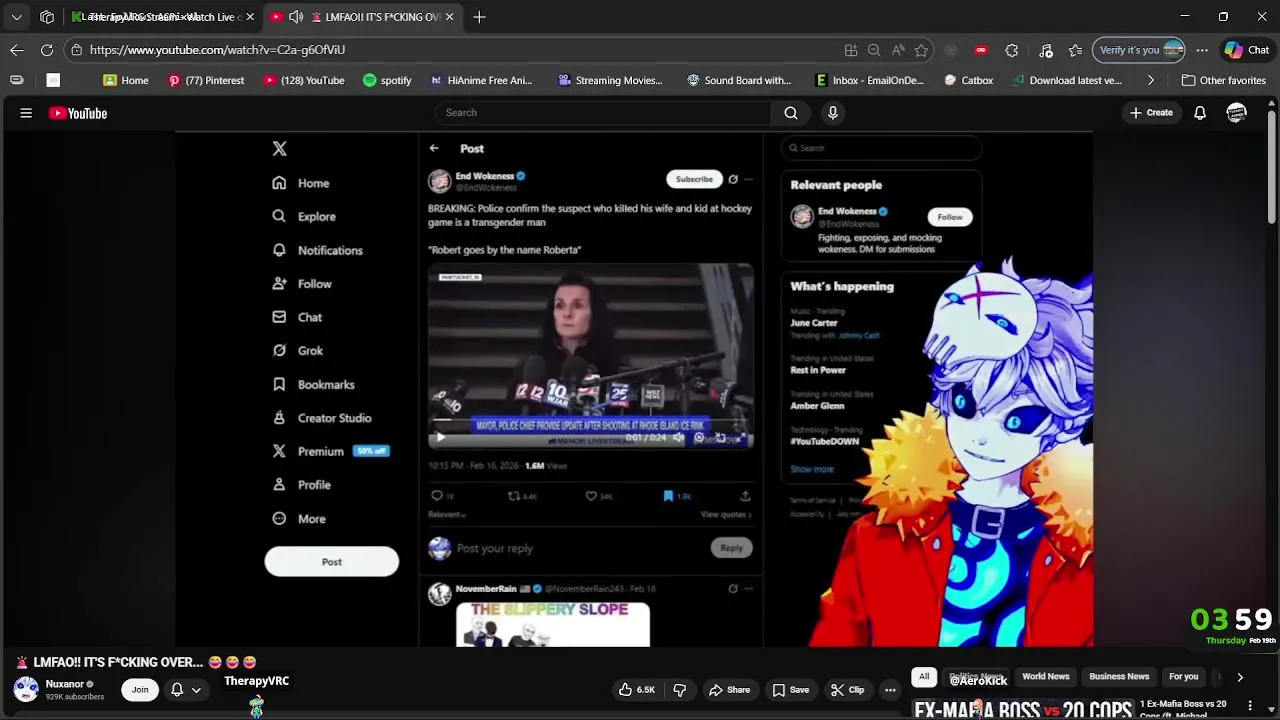Dislike the video
This screenshot has width=1280, height=720.
[680, 690]
